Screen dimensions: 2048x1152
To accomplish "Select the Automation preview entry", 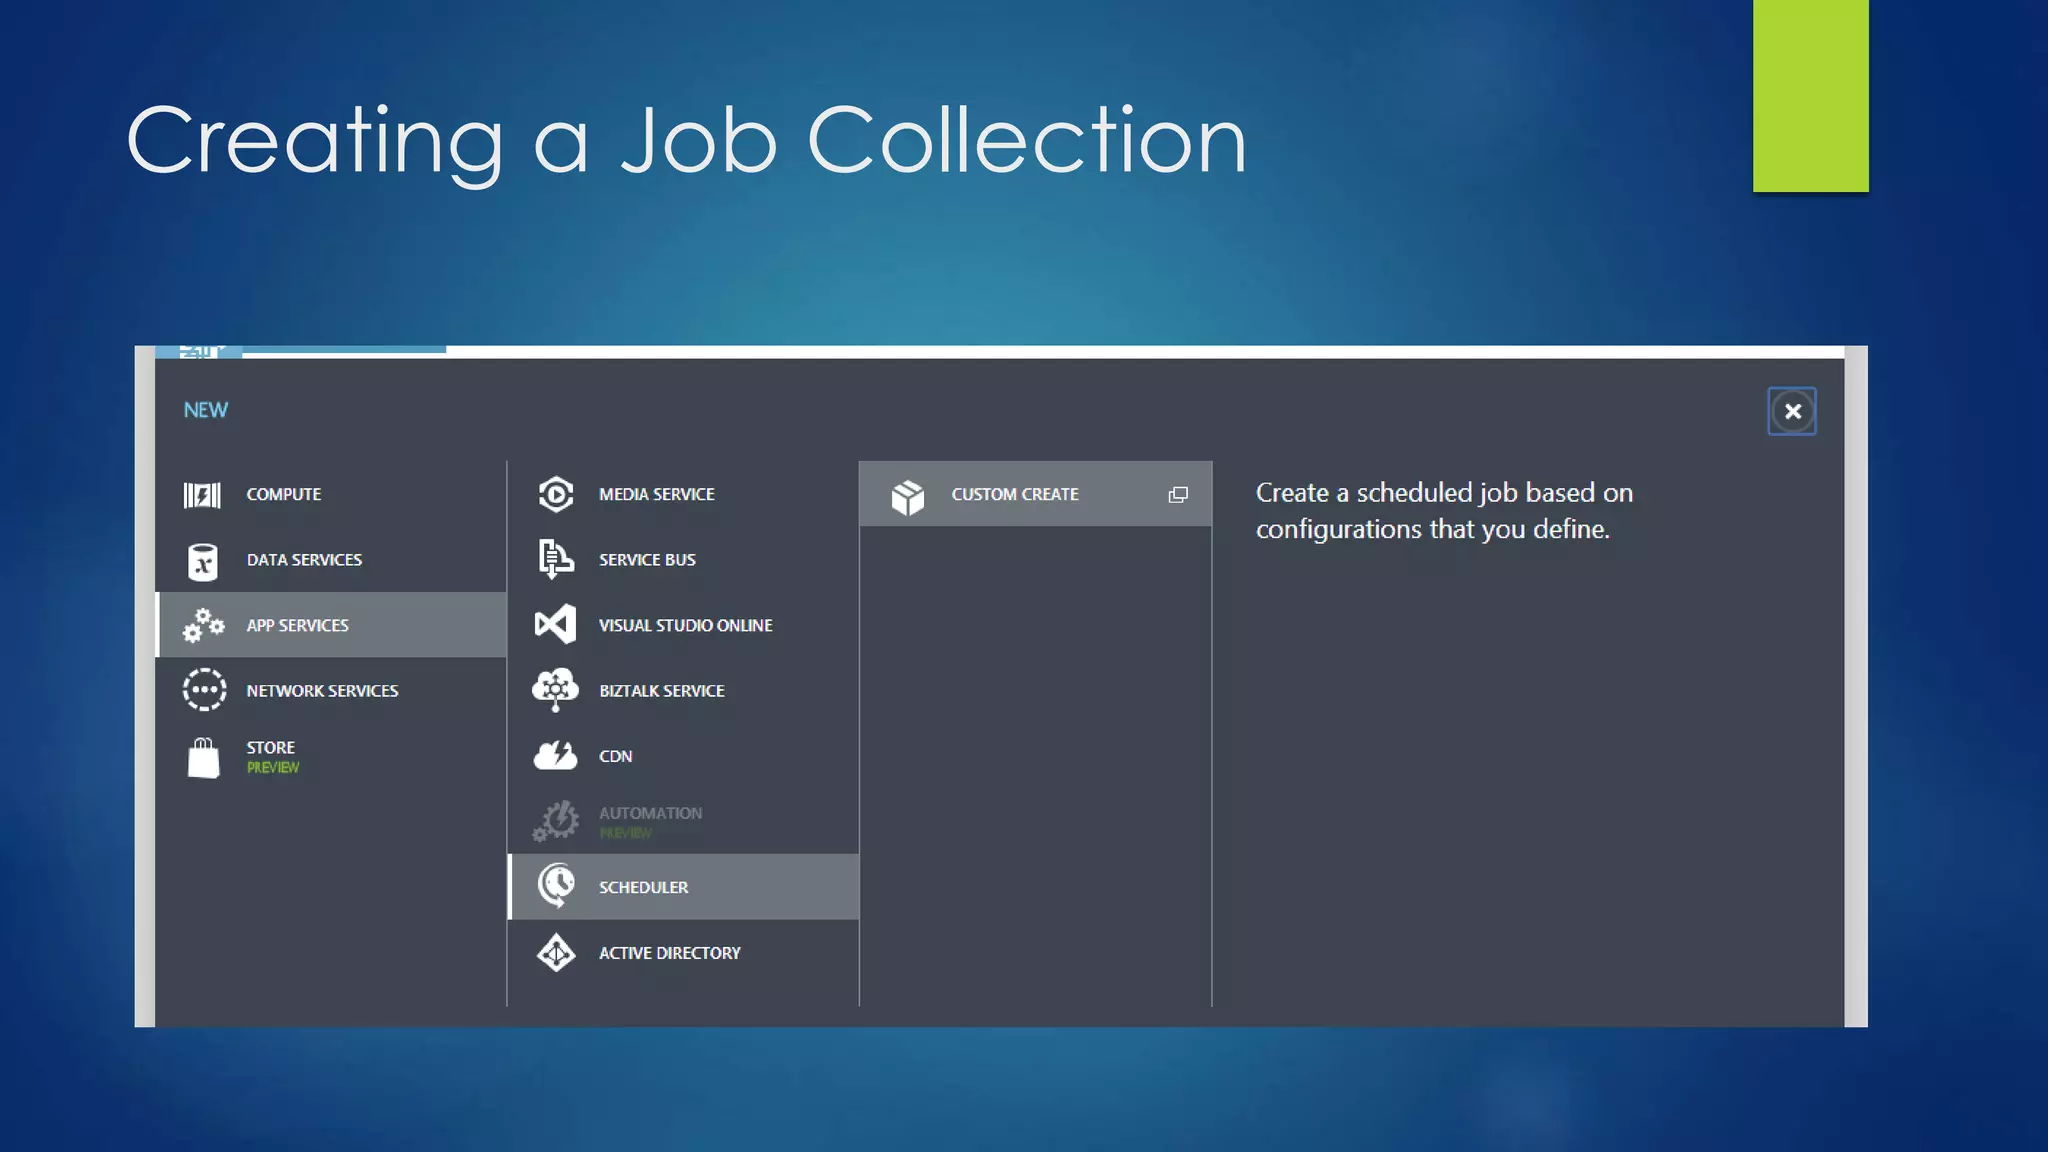I will point(650,814).
